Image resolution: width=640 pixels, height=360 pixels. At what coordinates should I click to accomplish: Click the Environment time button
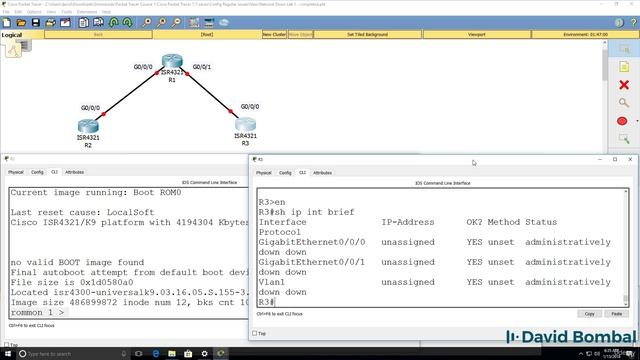[x=585, y=35]
